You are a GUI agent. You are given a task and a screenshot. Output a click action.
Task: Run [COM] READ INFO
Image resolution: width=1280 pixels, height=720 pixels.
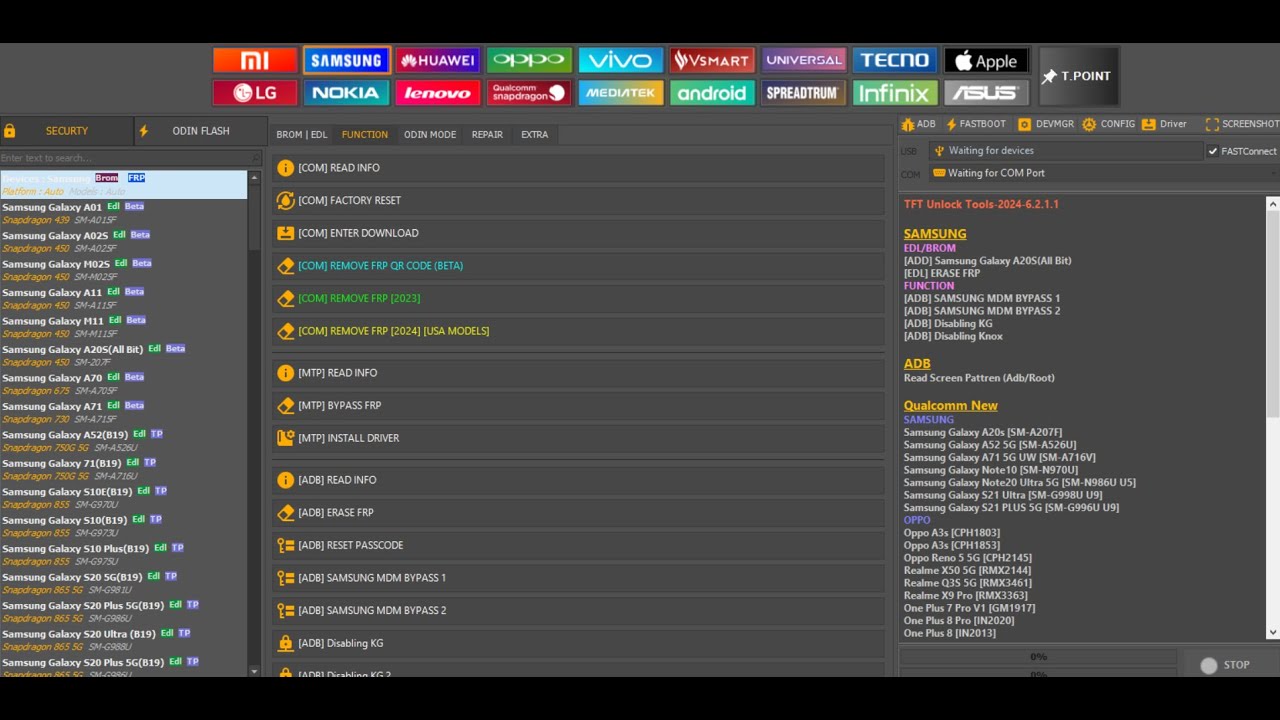[578, 168]
